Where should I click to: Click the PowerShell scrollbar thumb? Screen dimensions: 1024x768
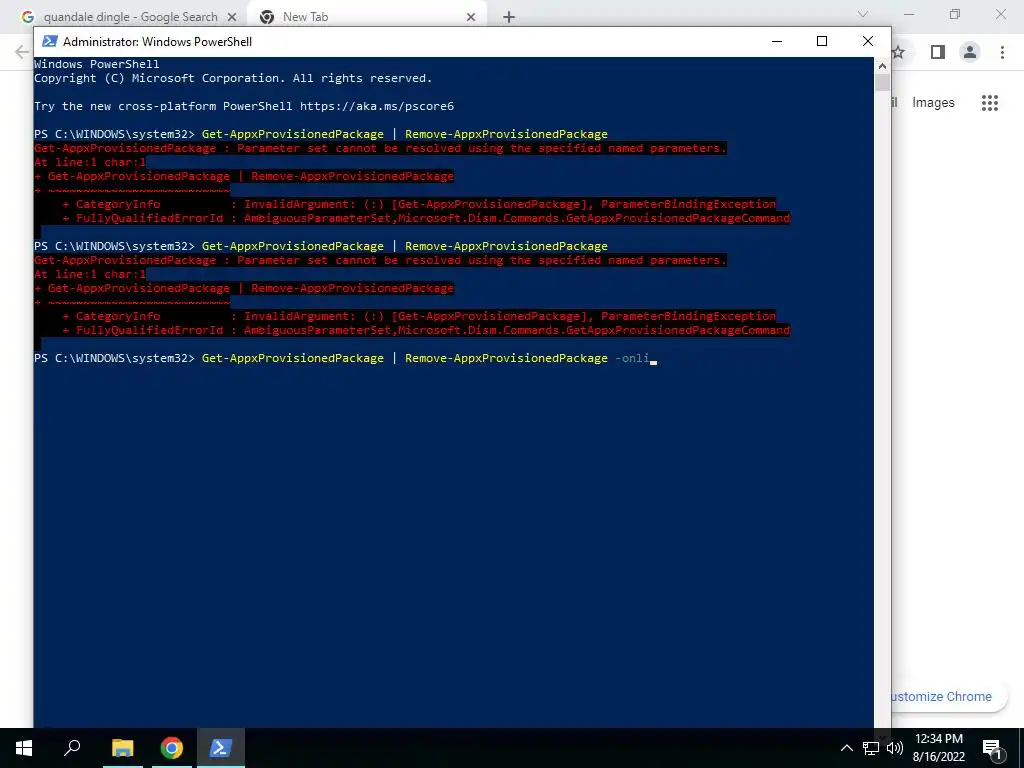click(882, 82)
